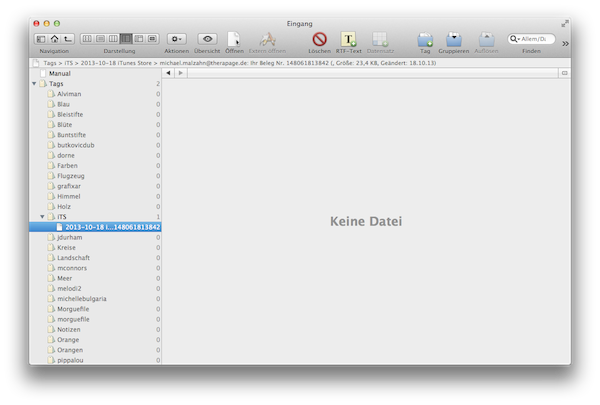Select the grafixar tag
The width and height of the screenshot is (600, 405).
click(95, 186)
